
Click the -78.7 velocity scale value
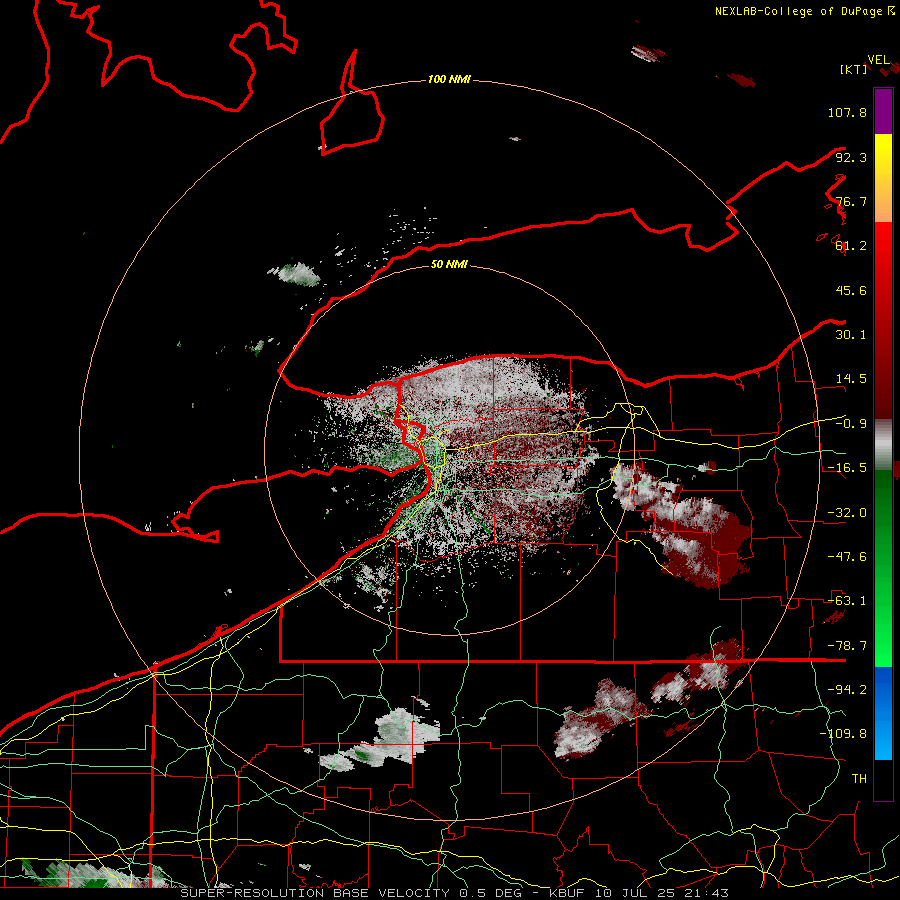847,646
